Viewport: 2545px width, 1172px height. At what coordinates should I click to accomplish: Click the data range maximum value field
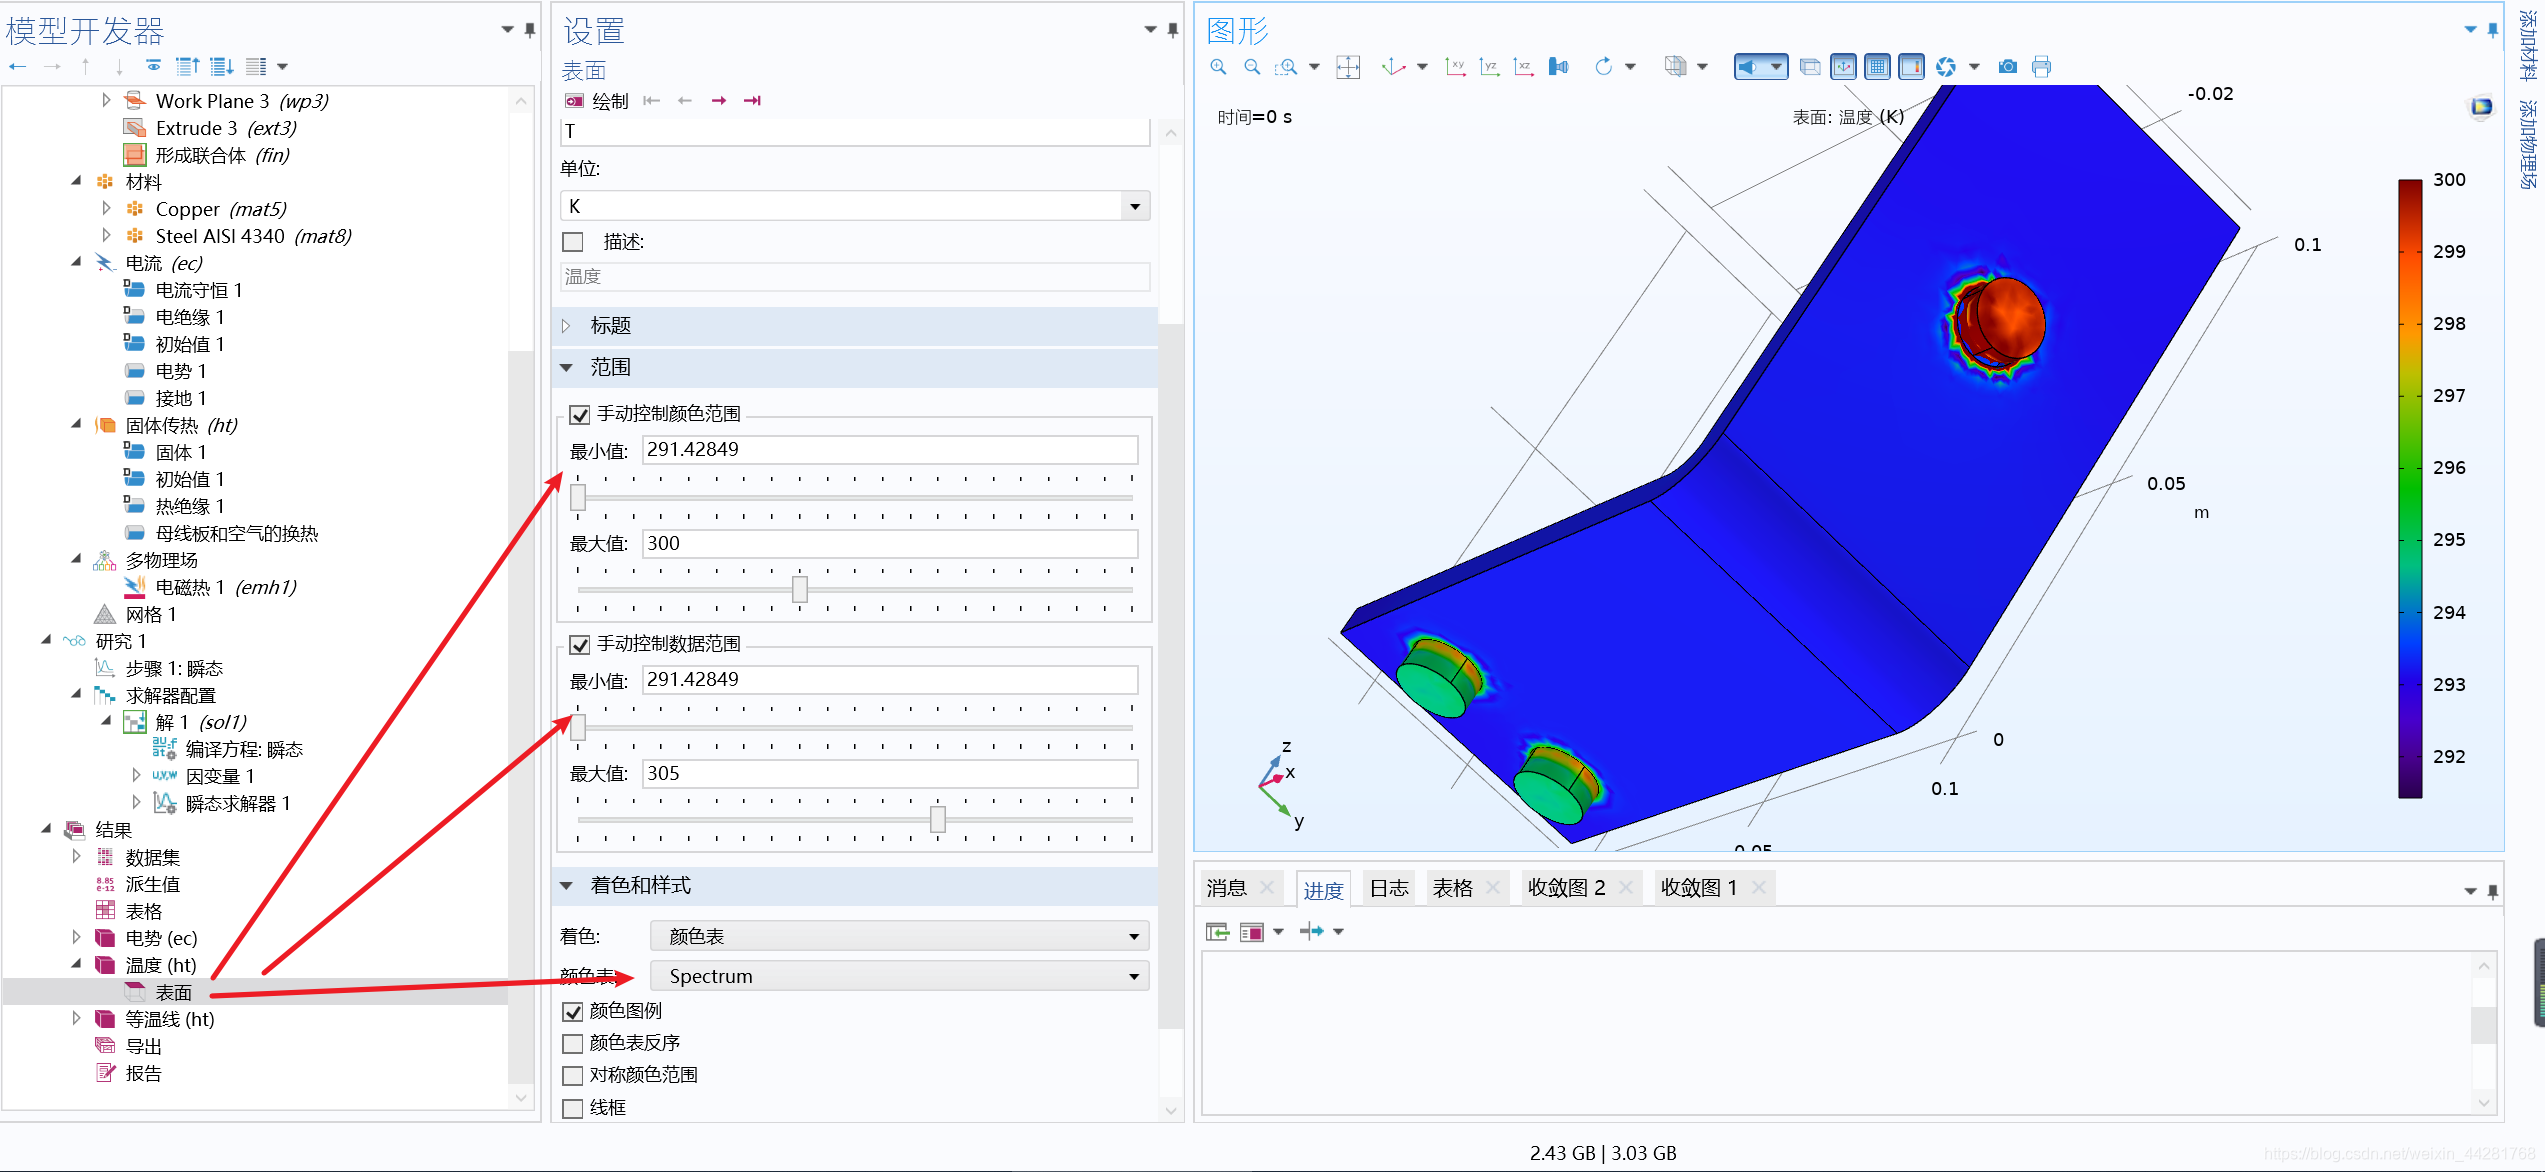pos(888,774)
